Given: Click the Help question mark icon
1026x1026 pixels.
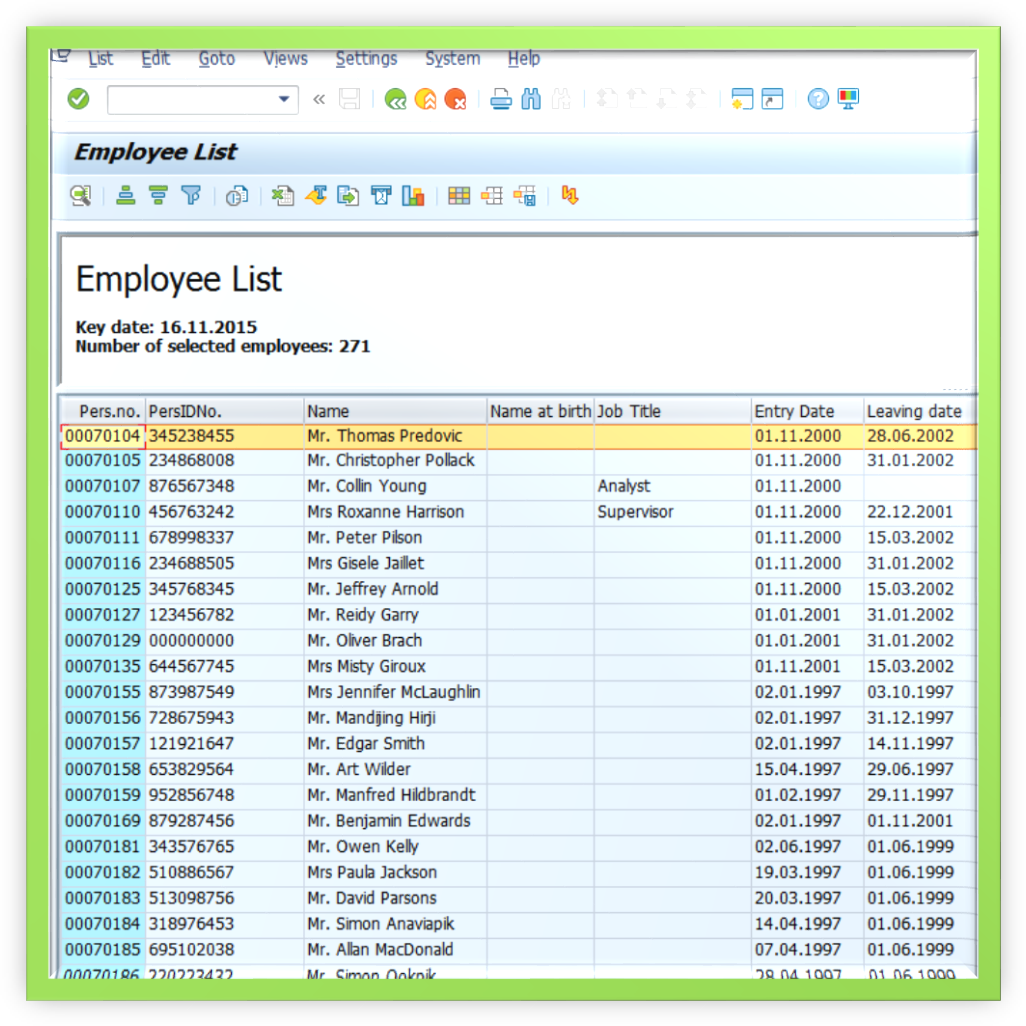Looking at the screenshot, I should click(x=818, y=99).
